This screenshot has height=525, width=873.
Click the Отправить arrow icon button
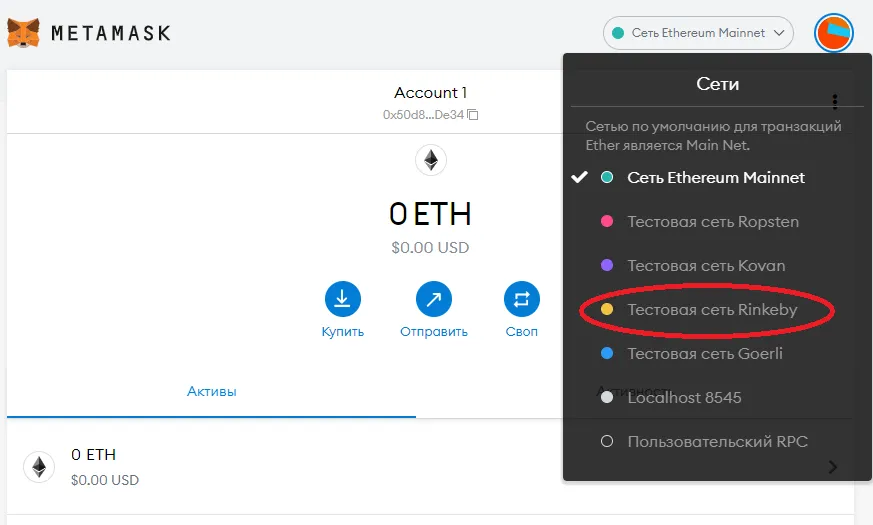pos(434,299)
